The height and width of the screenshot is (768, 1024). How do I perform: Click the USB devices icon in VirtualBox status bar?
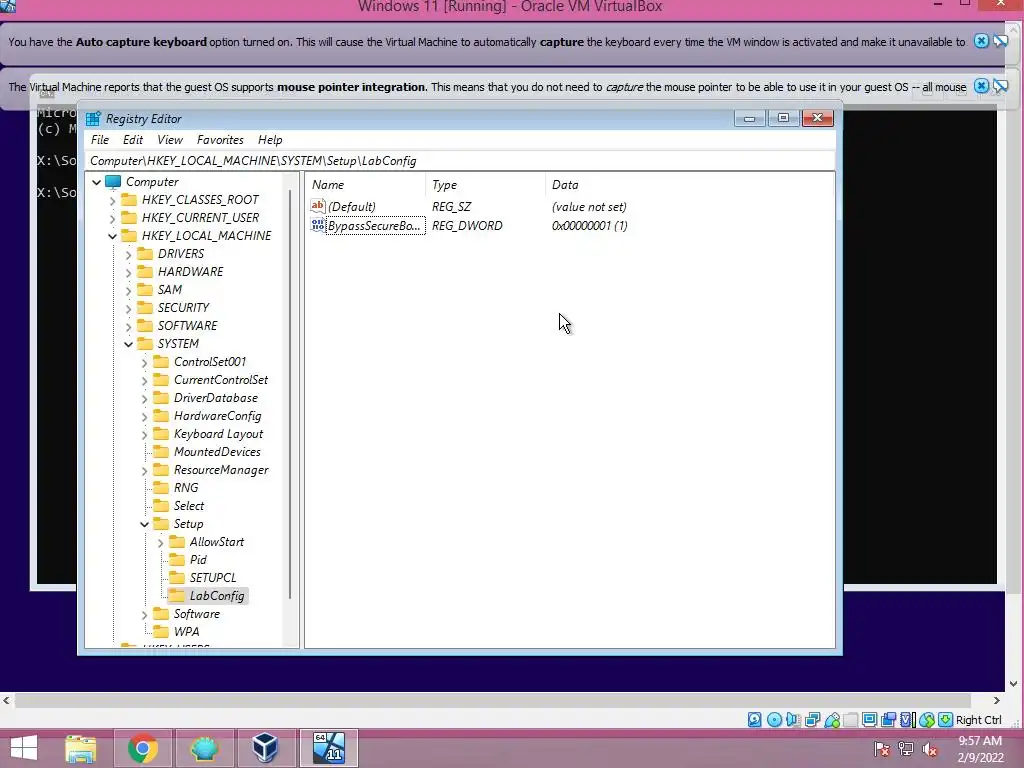point(831,720)
